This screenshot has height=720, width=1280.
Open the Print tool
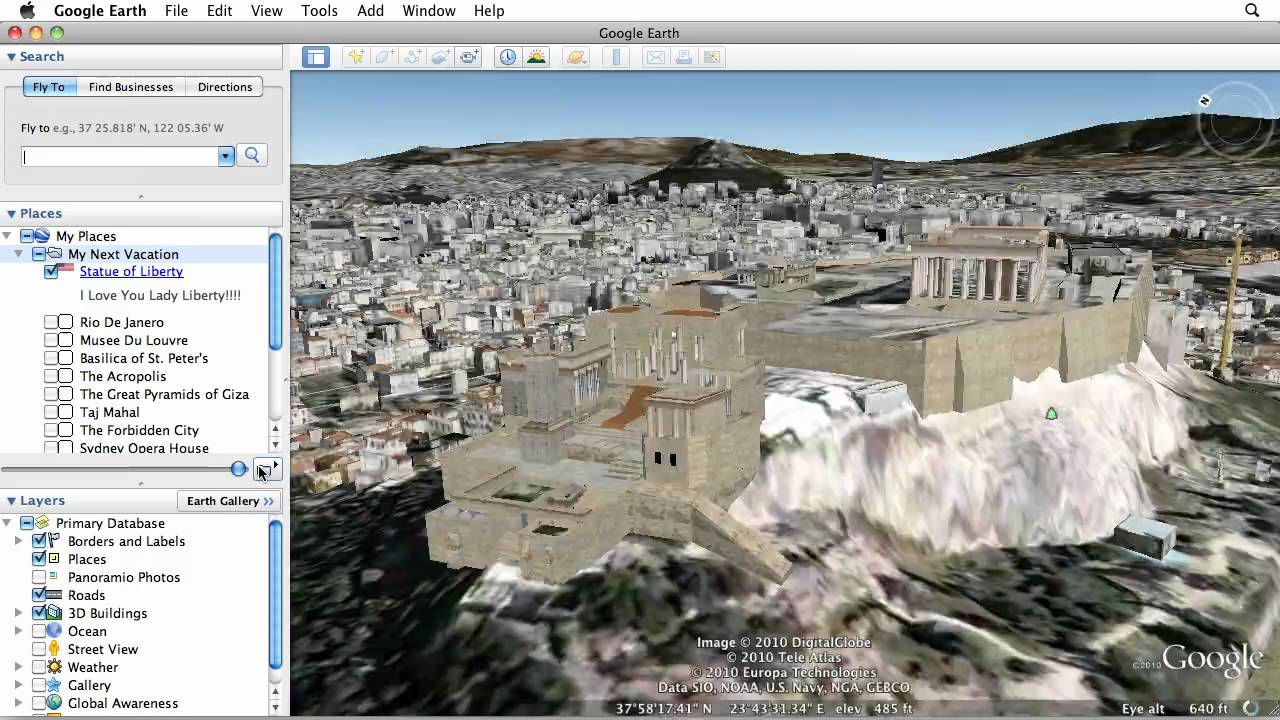pyautogui.click(x=684, y=57)
